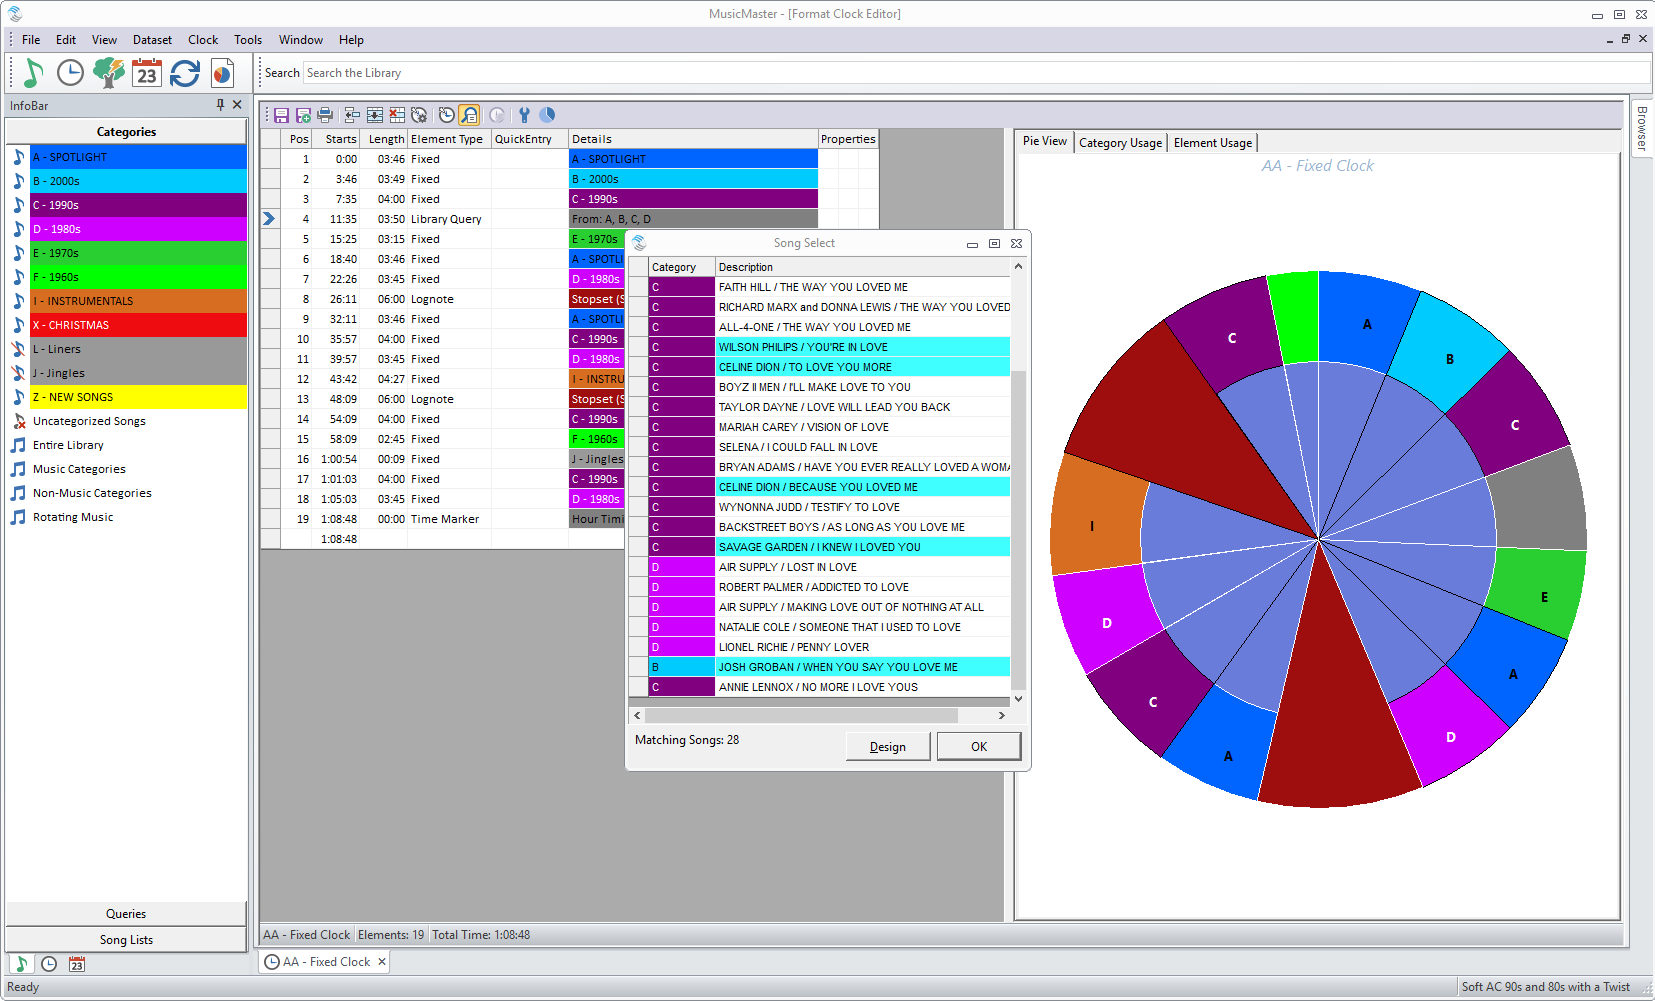Open Clocks via main toolbar clock icon

click(70, 73)
